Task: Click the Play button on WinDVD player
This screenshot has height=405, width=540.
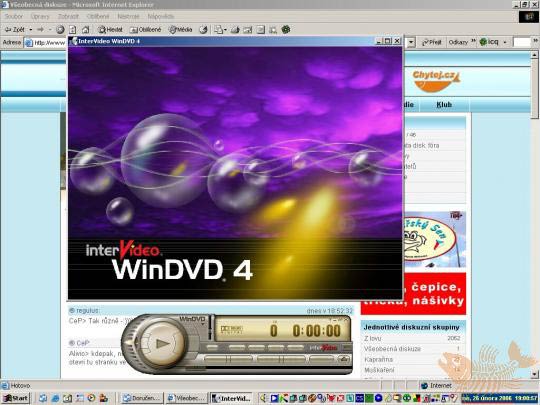Action: [x=162, y=343]
